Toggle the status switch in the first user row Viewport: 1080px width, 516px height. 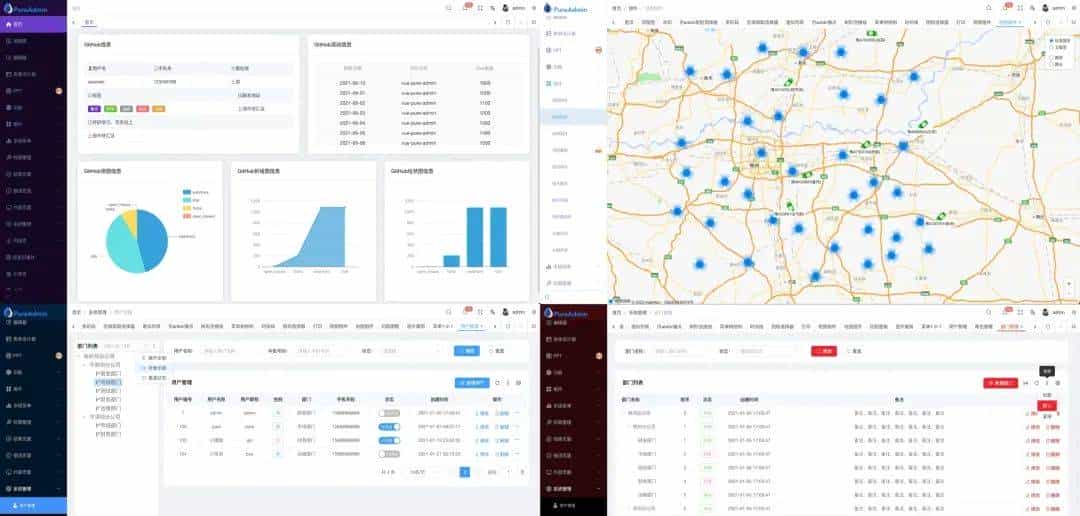point(389,412)
